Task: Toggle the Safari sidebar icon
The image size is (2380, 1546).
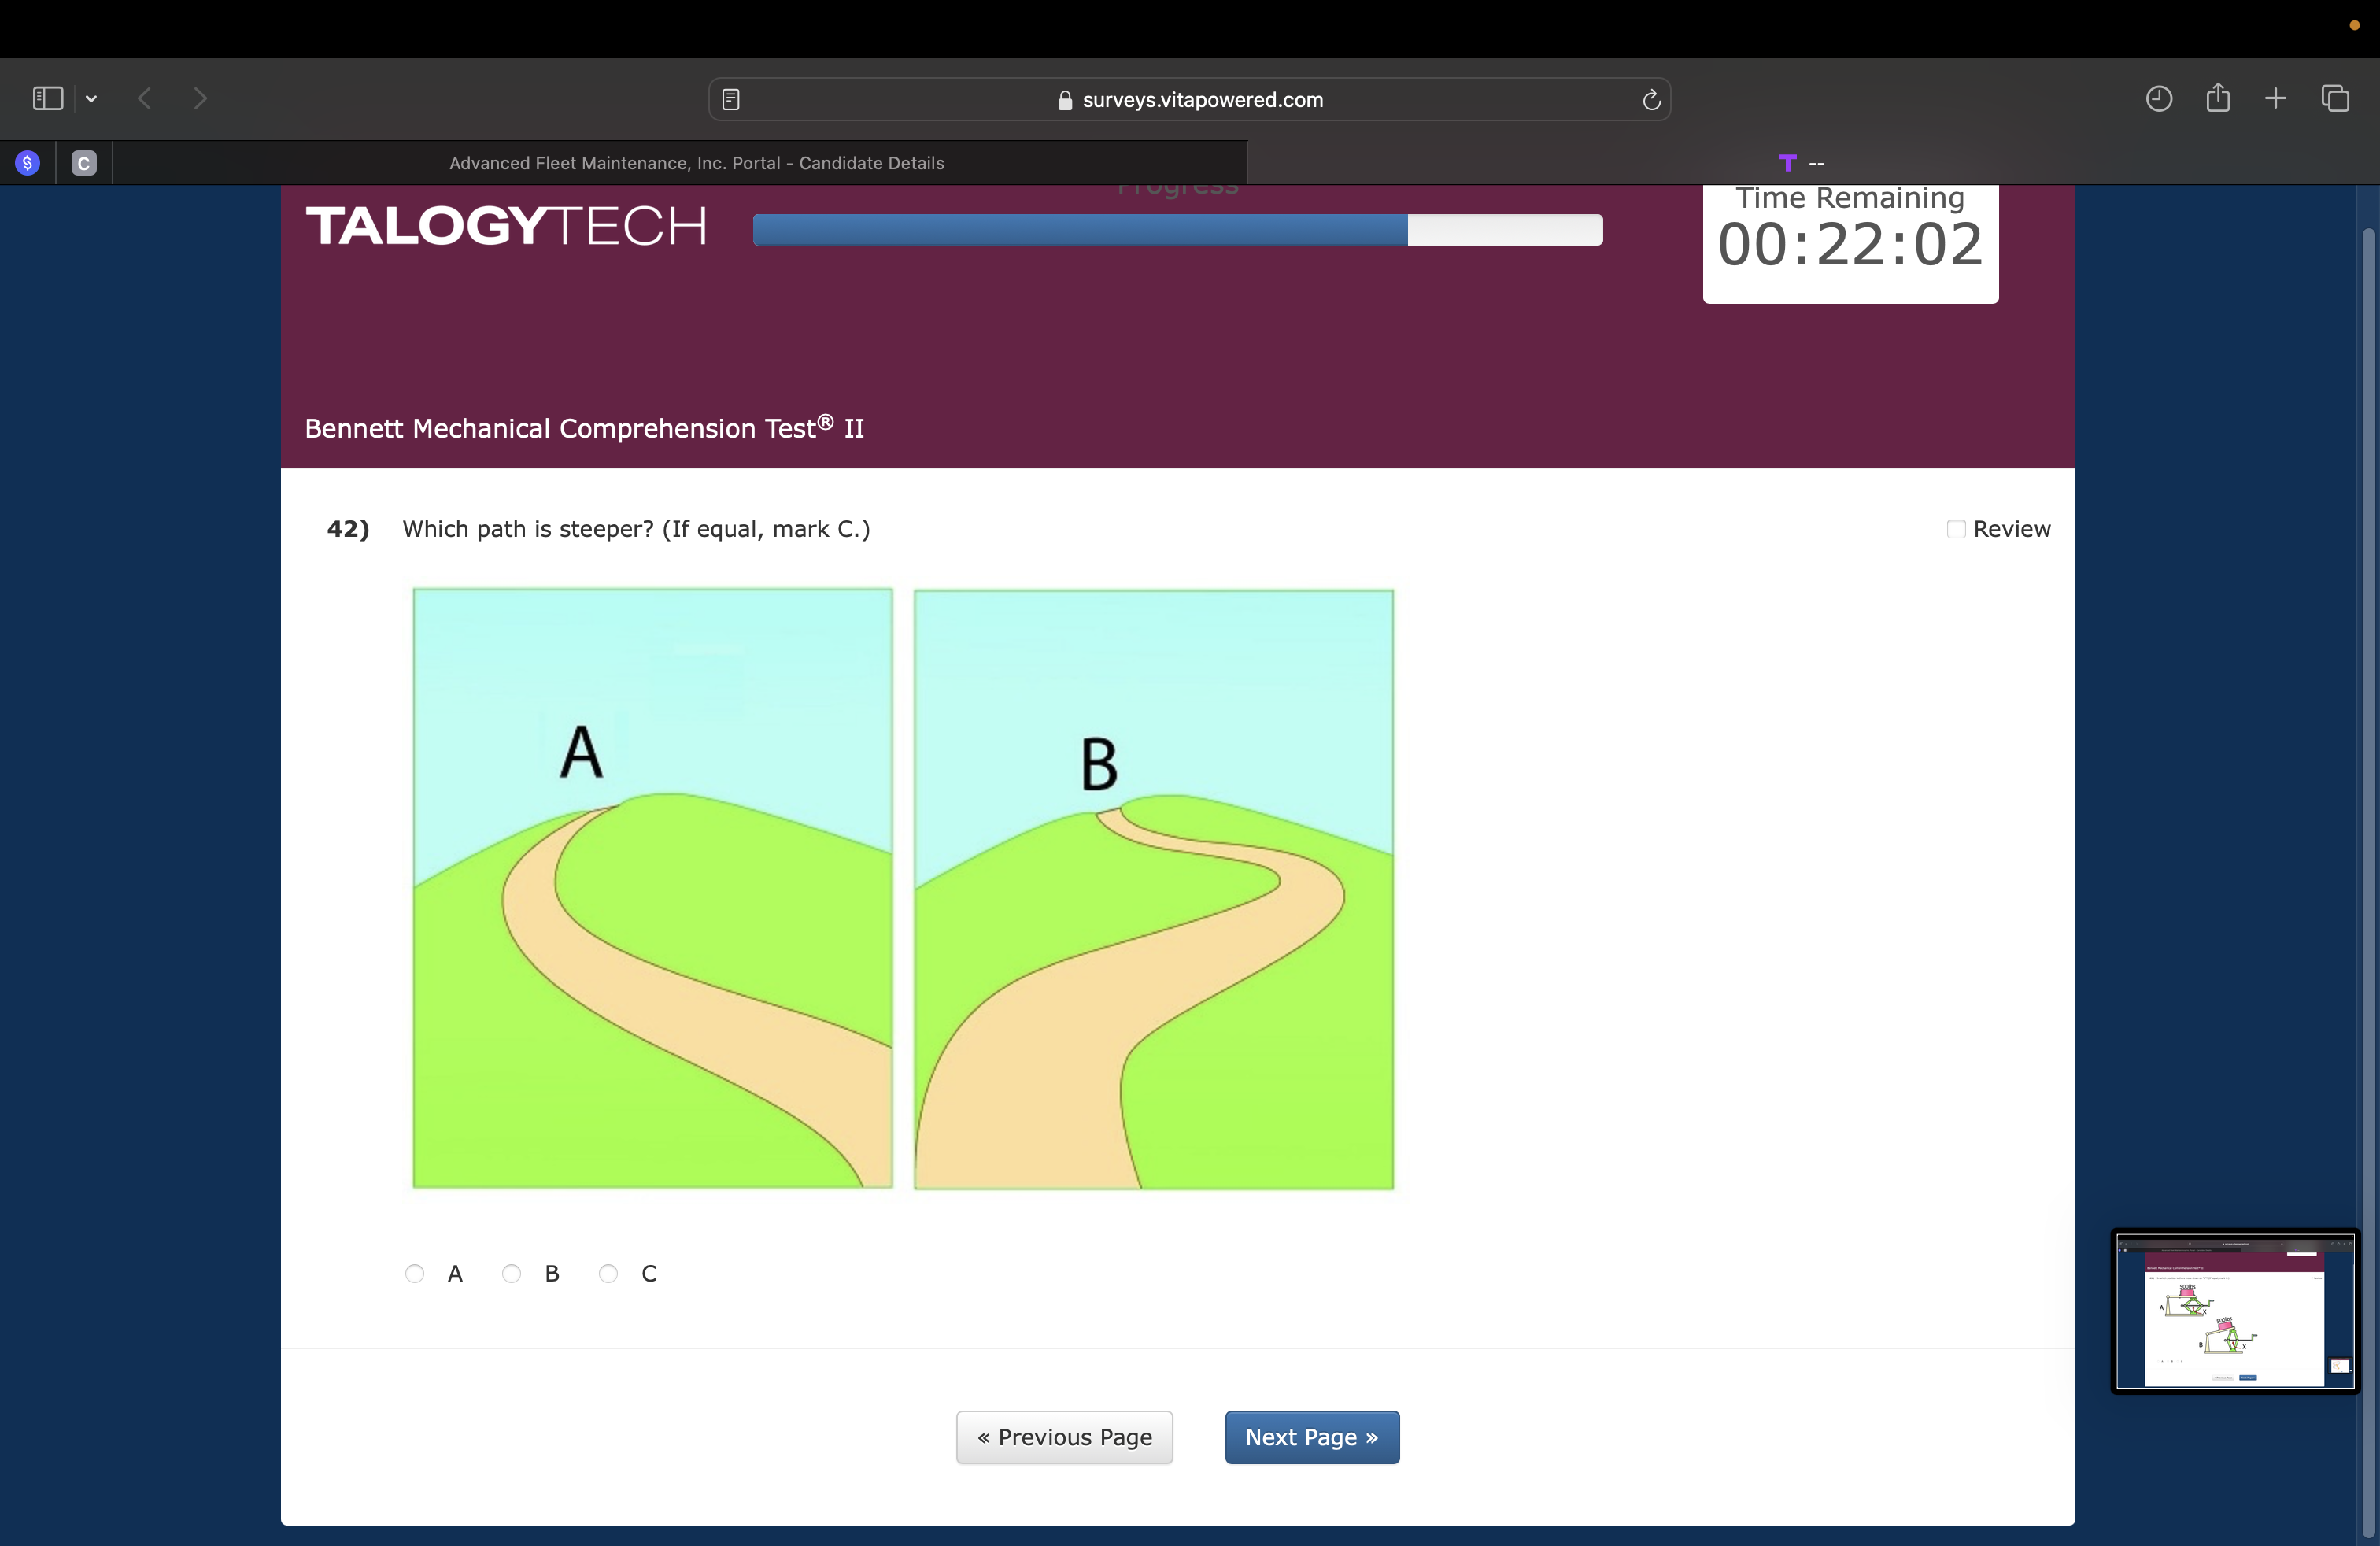Action: pyautogui.click(x=47, y=98)
